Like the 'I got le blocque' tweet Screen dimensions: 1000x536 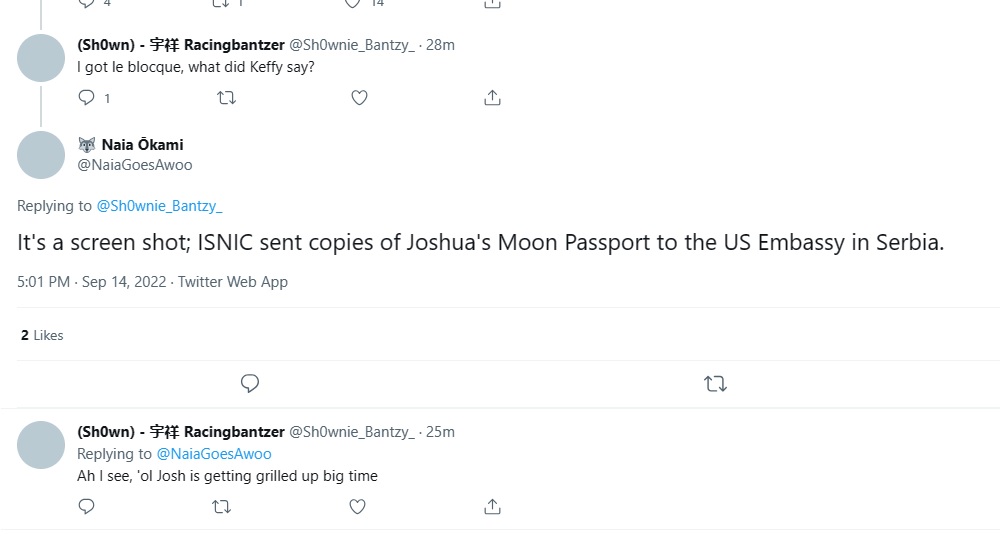tap(359, 98)
